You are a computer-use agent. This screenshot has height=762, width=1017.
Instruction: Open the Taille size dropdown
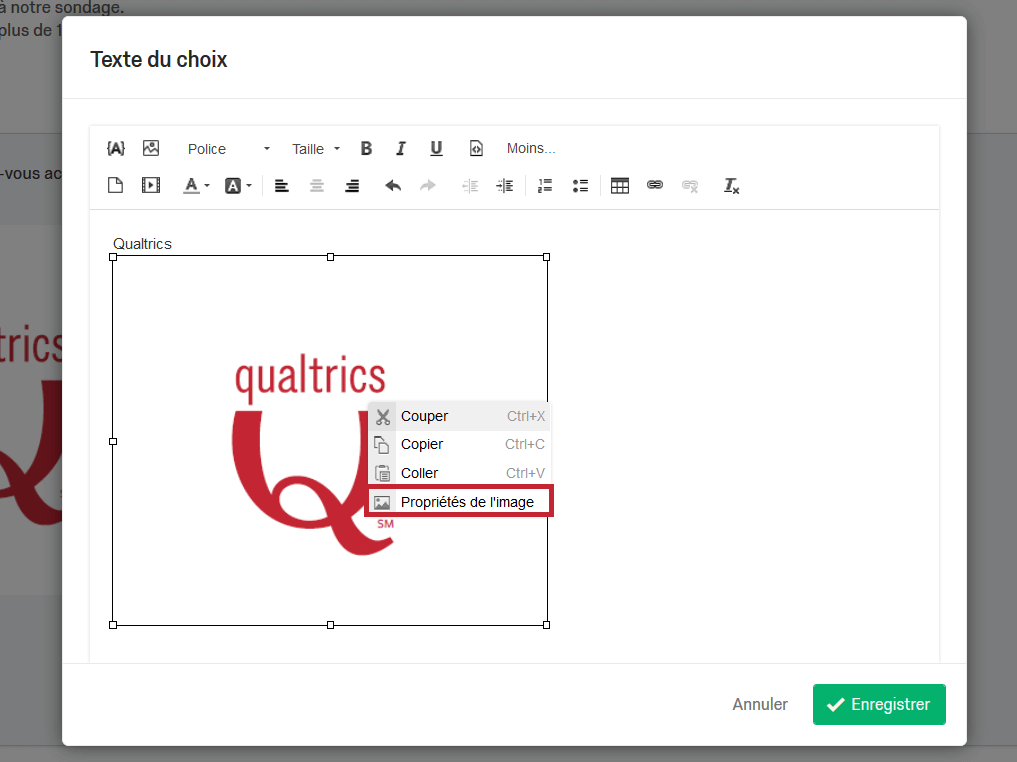(x=316, y=149)
